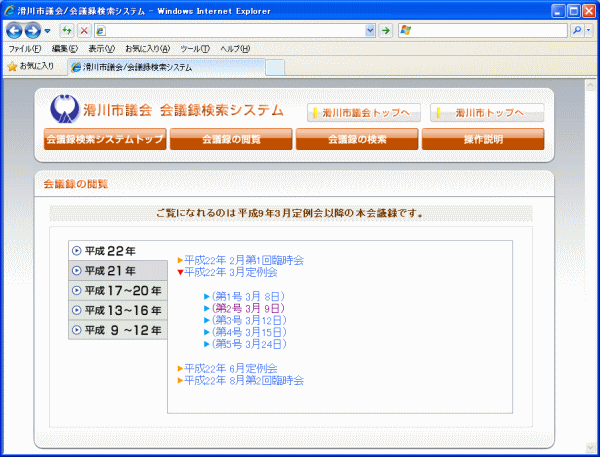This screenshot has width=600, height=457.
Task: Refresh the page with the green arrows icon
Action: click(67, 30)
